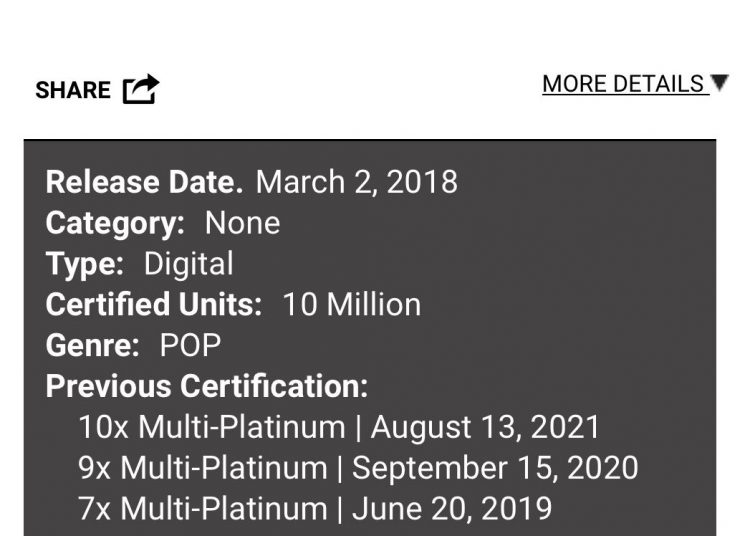Select the Category label

tap(115, 223)
